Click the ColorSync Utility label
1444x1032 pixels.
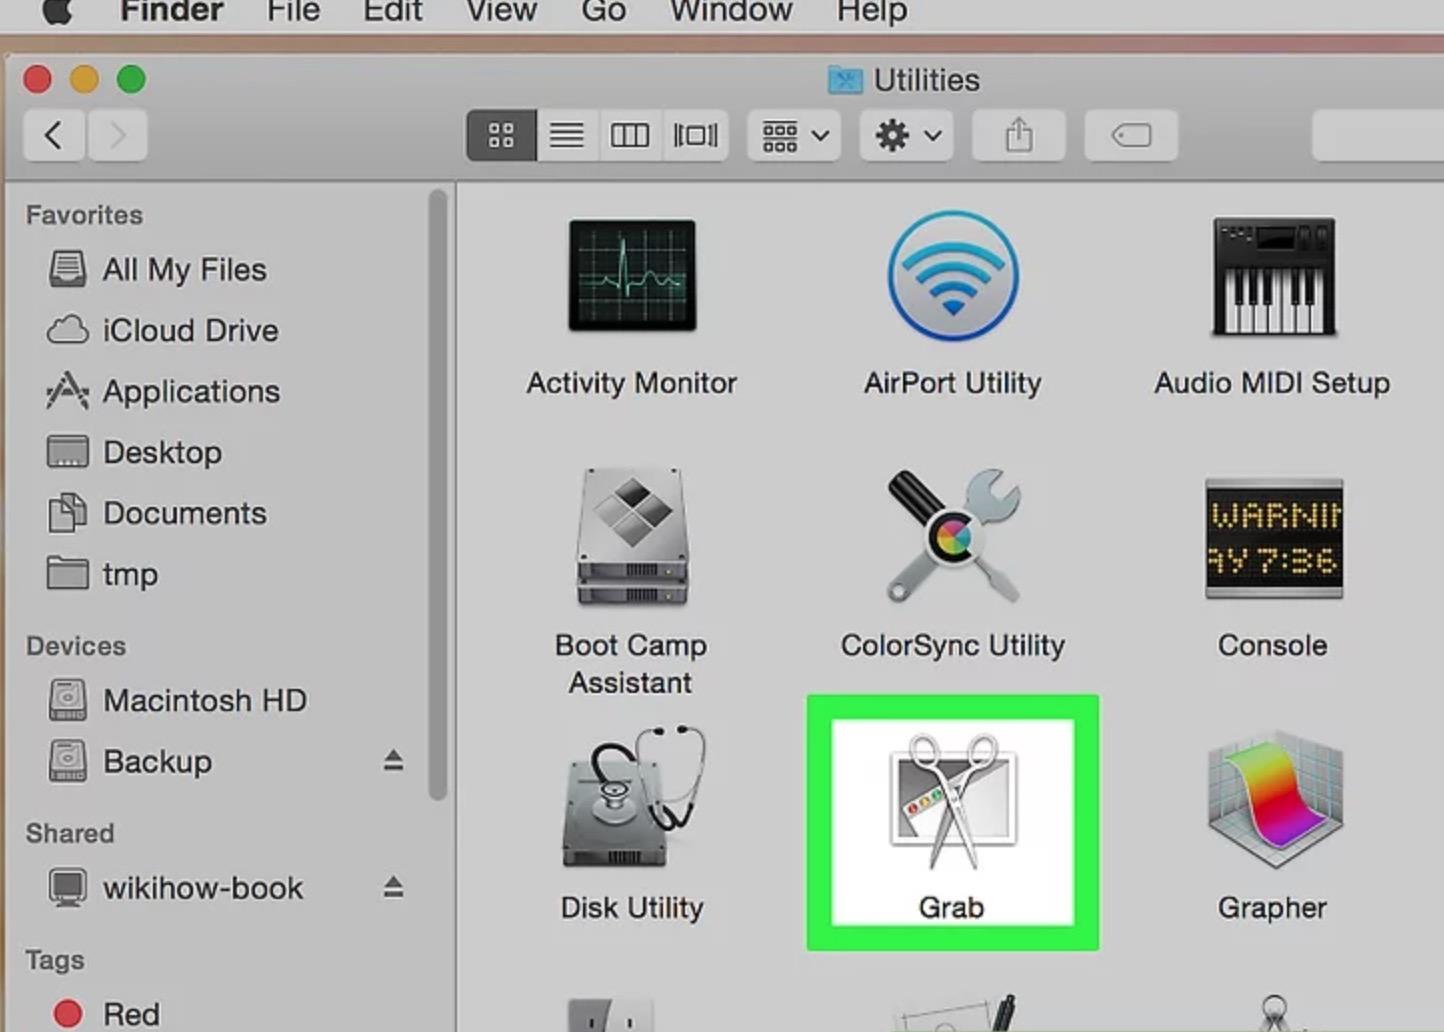[953, 645]
